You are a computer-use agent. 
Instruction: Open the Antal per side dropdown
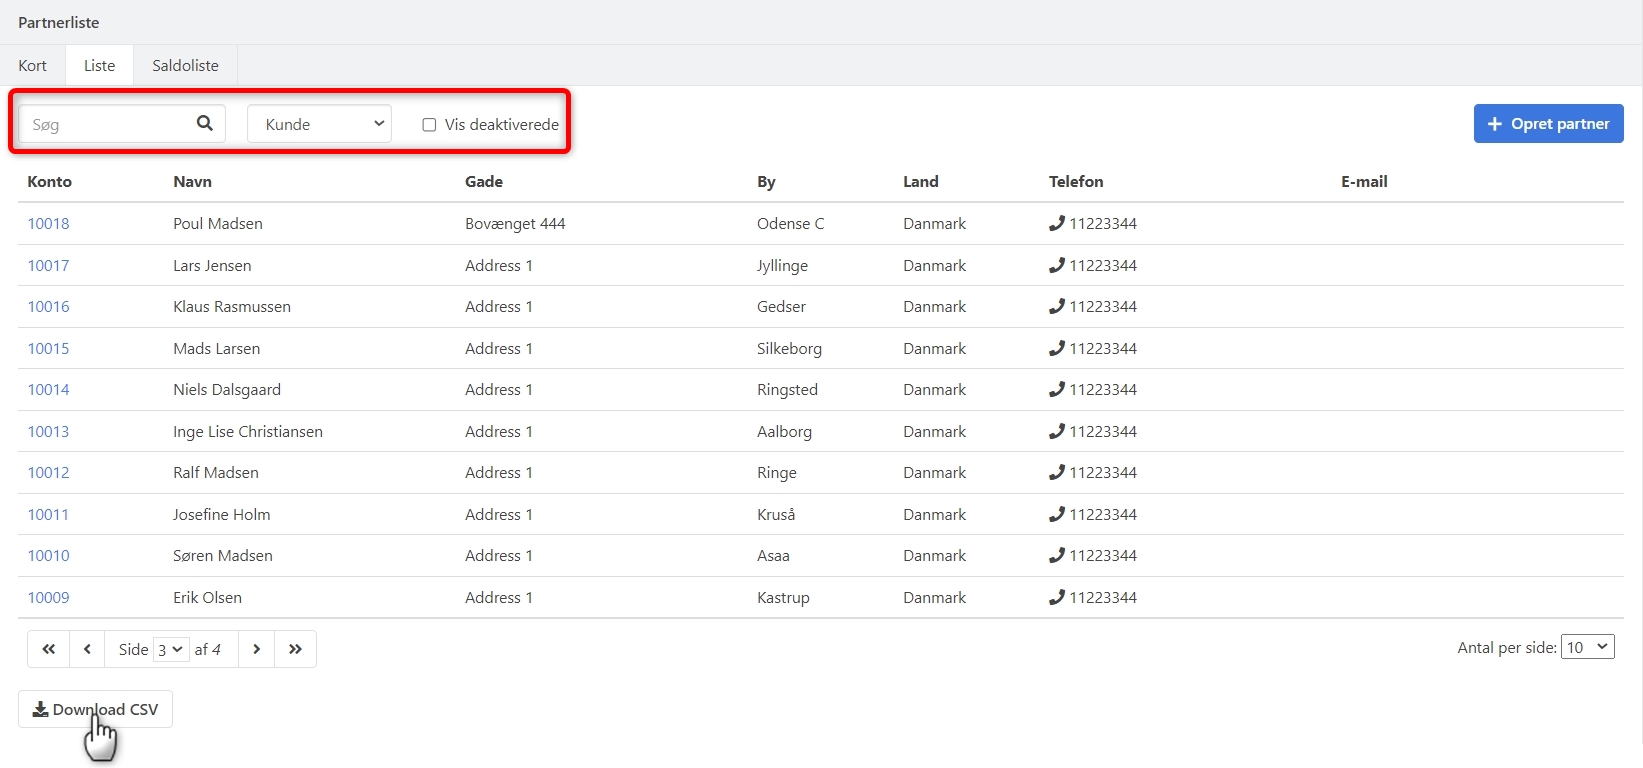pyautogui.click(x=1588, y=647)
